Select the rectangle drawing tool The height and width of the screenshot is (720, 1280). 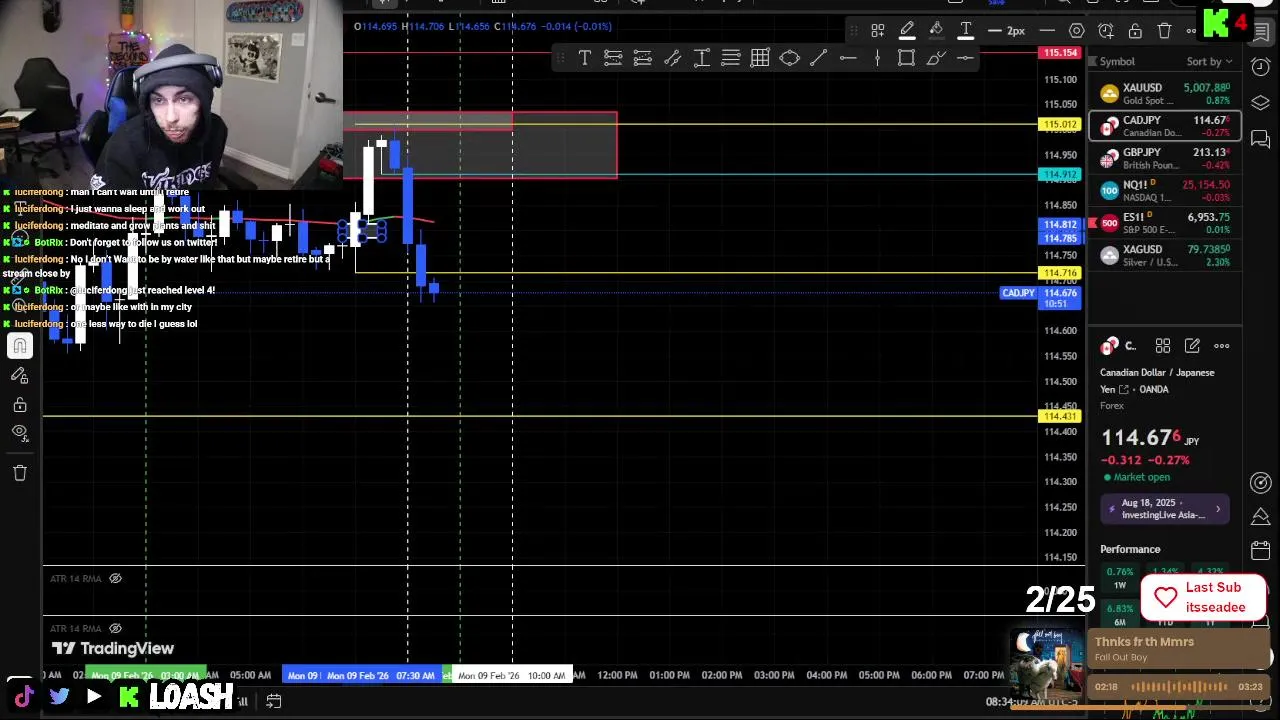point(906,58)
